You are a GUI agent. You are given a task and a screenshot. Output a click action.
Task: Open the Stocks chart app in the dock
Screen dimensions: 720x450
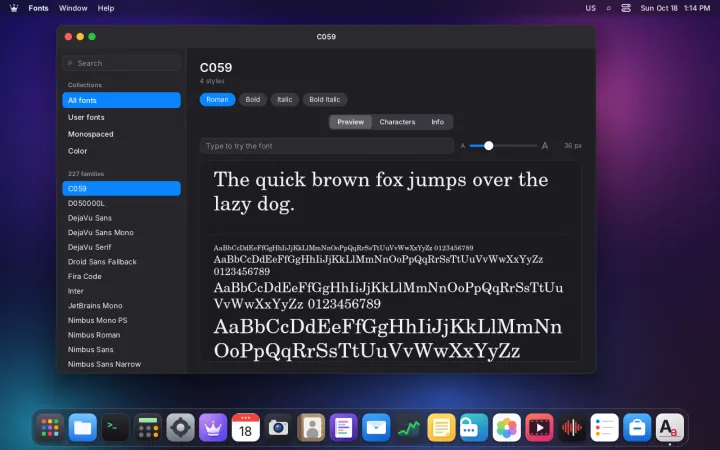[x=409, y=428]
